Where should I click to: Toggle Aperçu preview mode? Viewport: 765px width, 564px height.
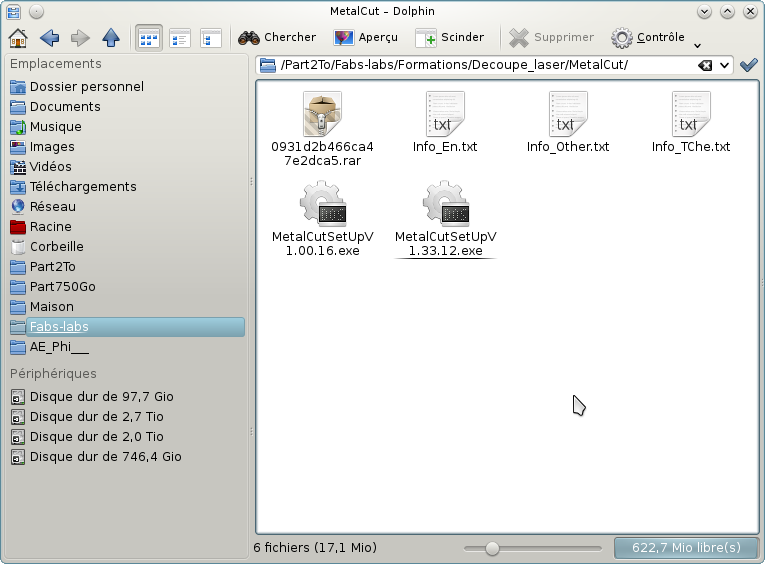(365, 38)
